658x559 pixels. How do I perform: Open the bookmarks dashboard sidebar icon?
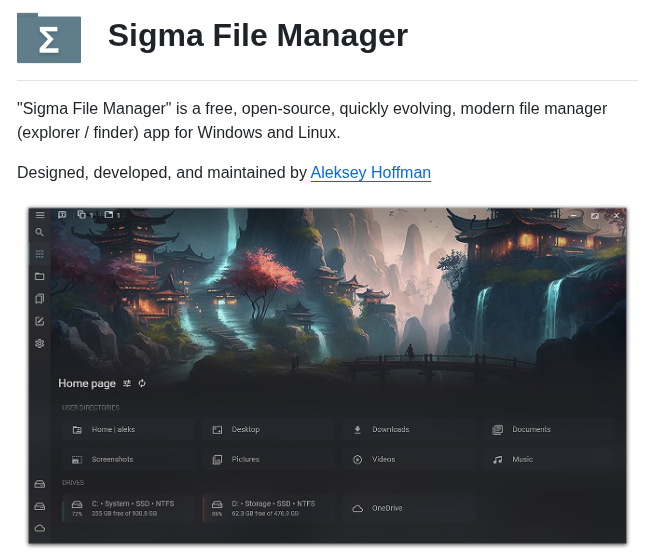pos(39,298)
